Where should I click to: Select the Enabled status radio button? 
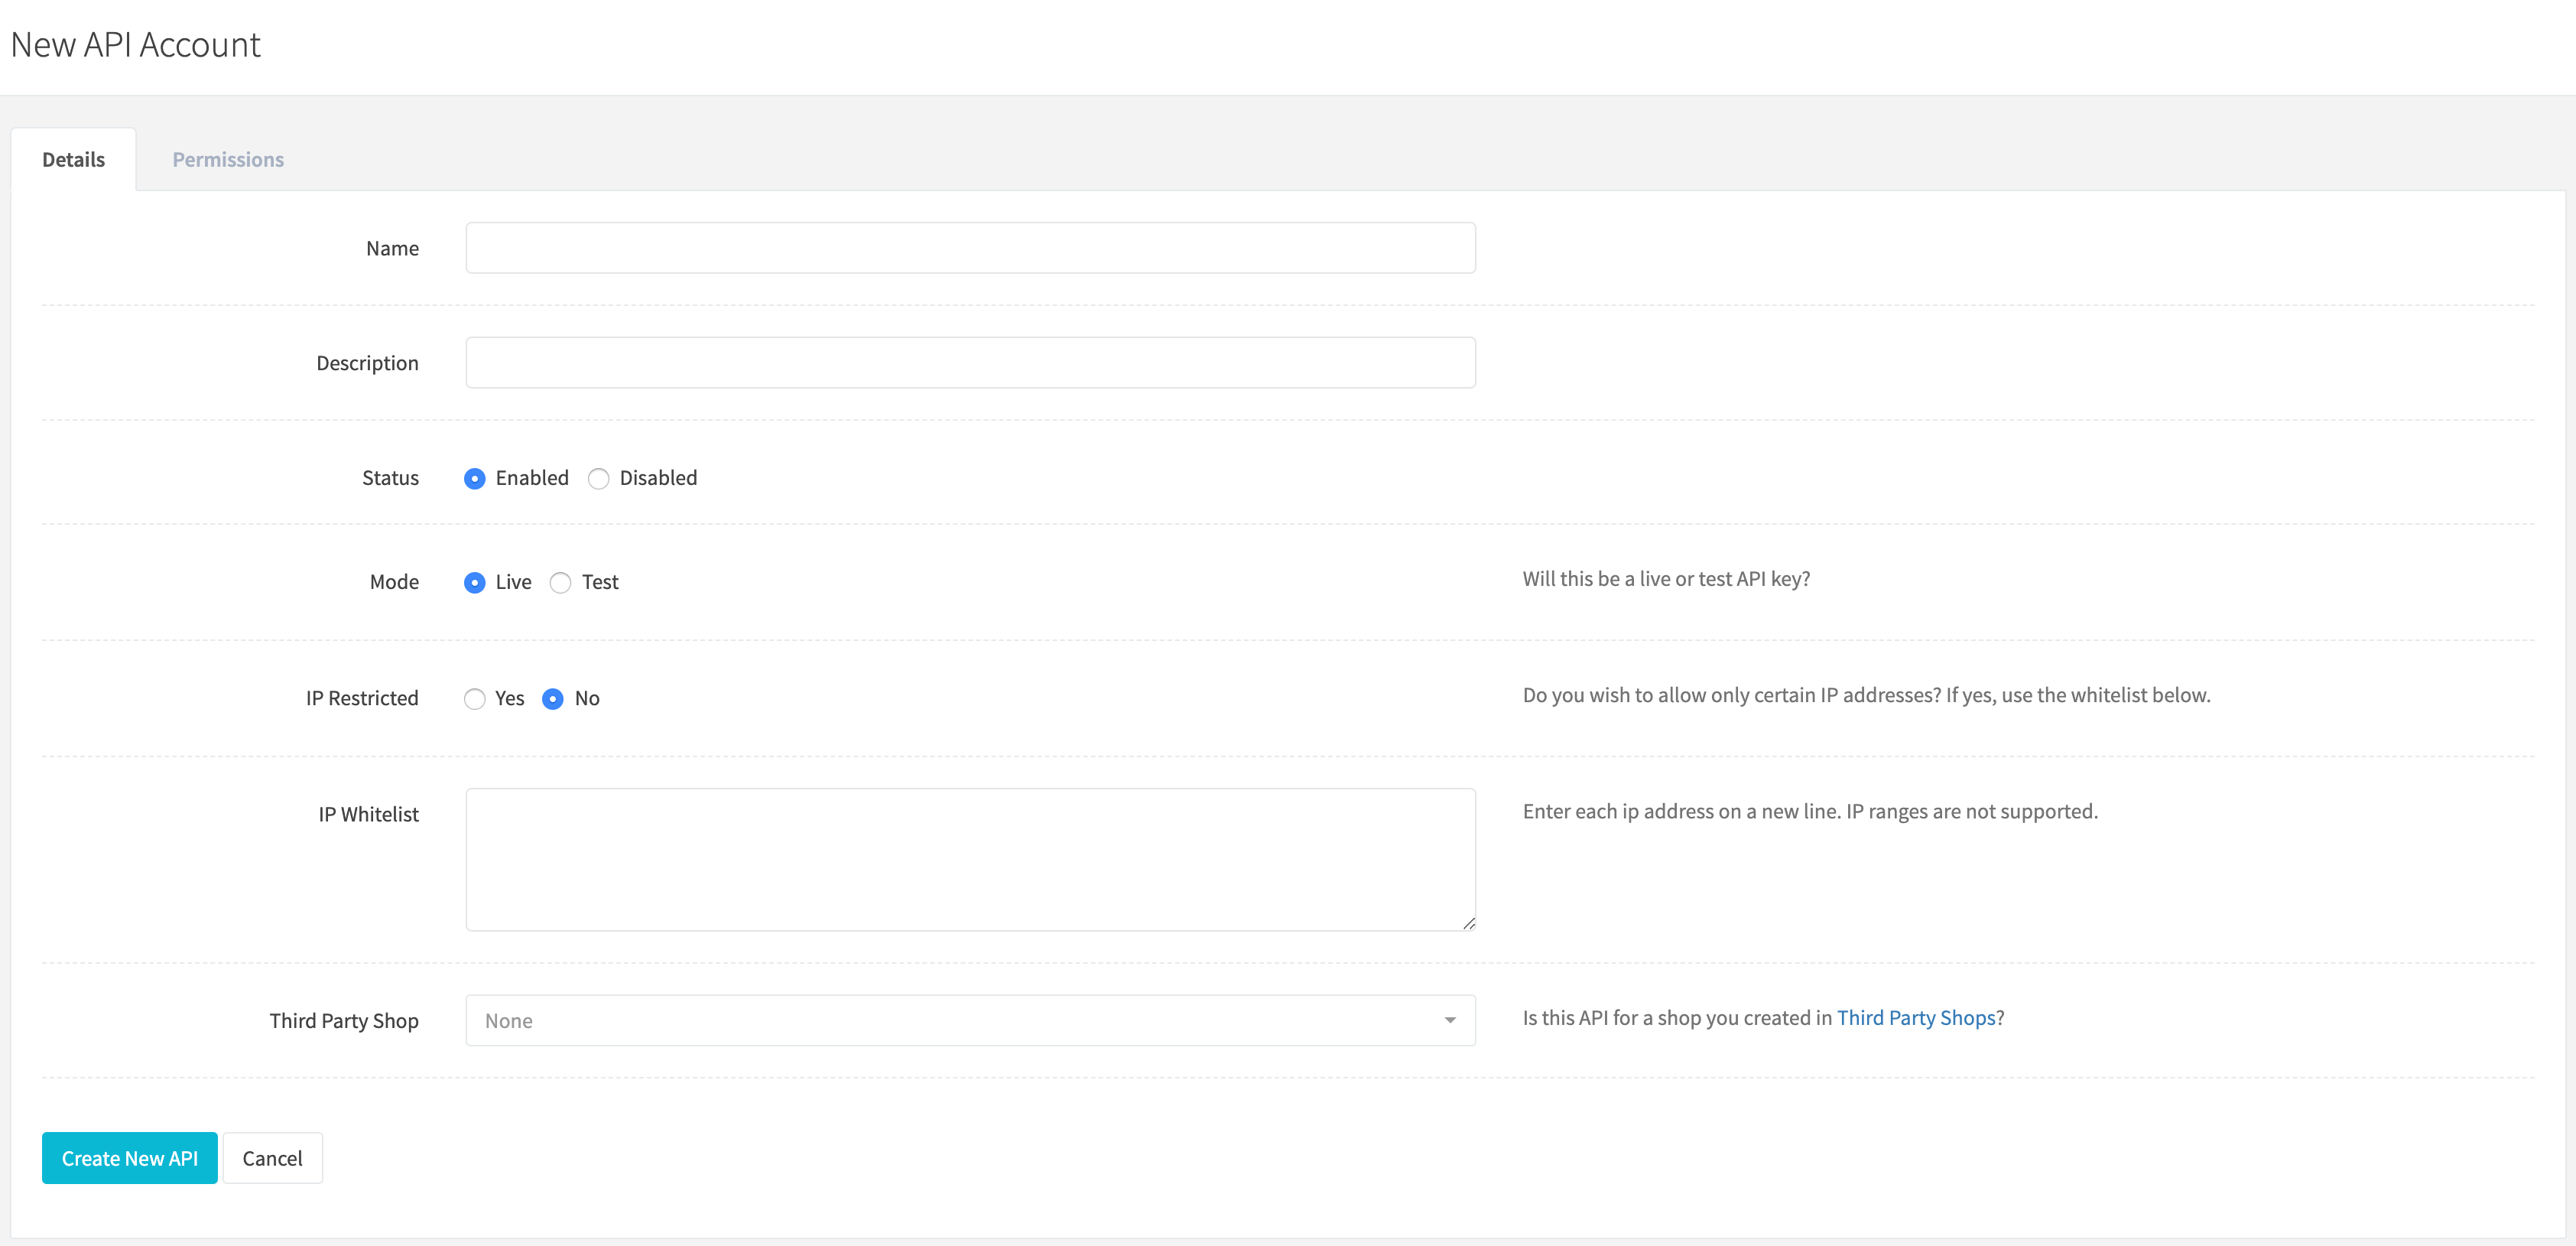pyautogui.click(x=475, y=479)
